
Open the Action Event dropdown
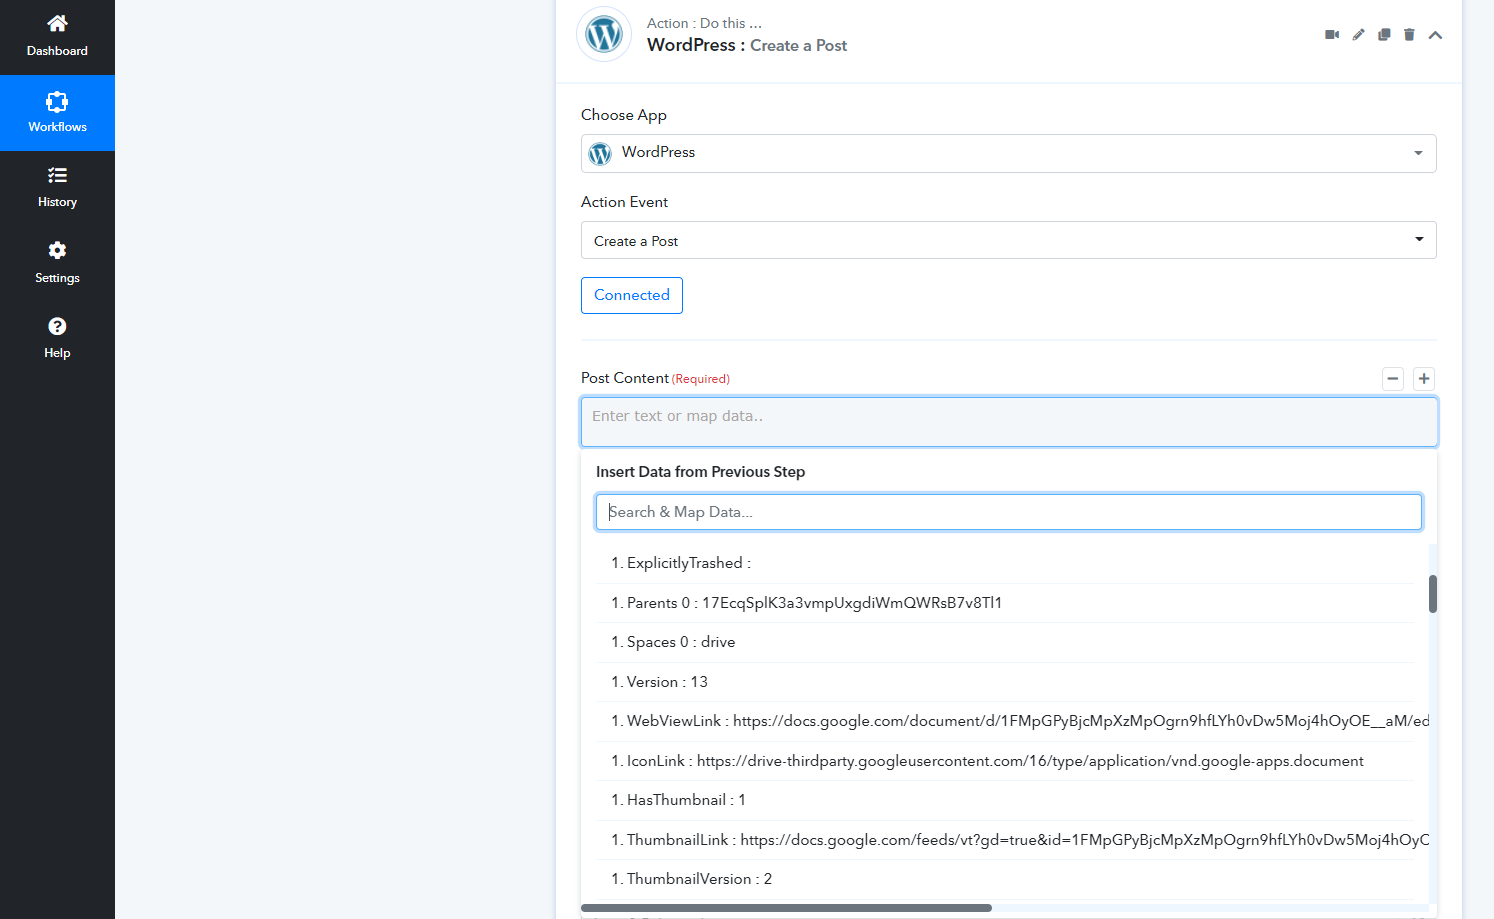(1008, 240)
